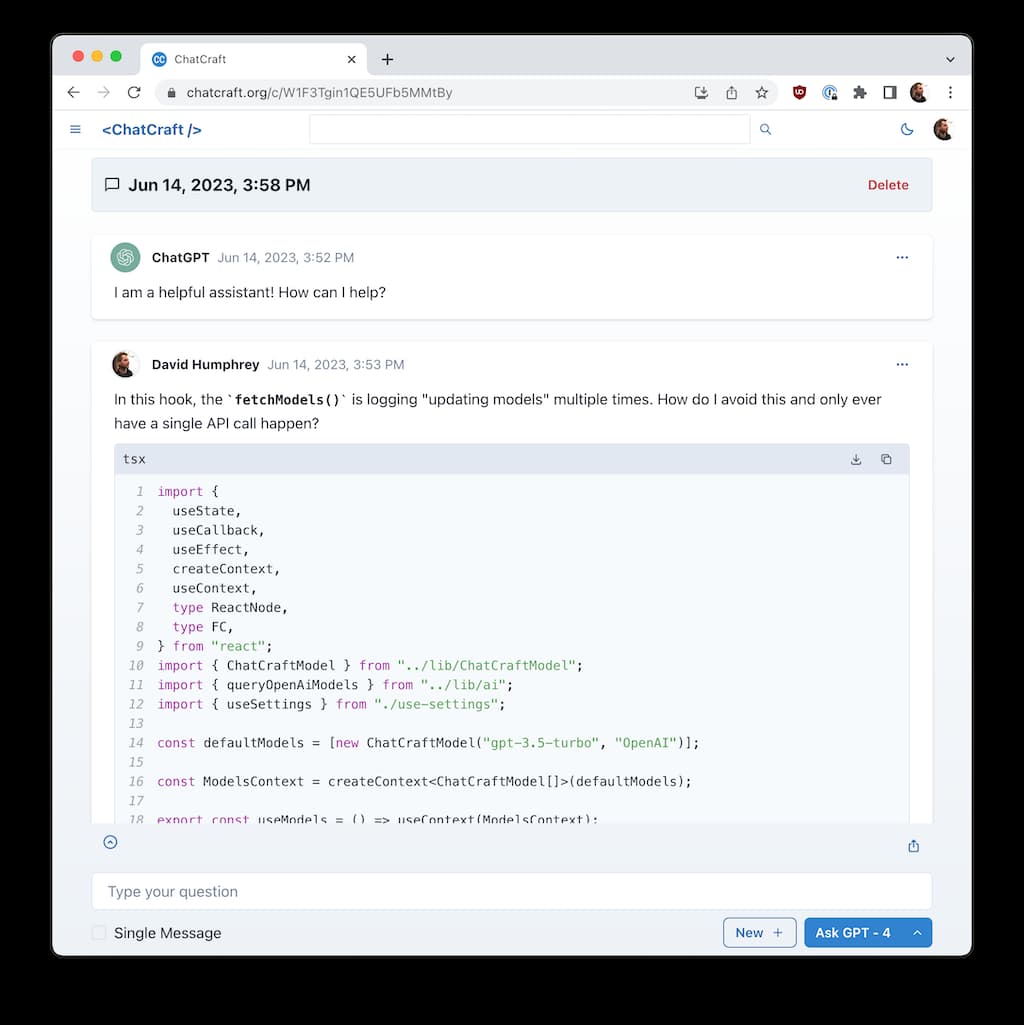The width and height of the screenshot is (1024, 1025).
Task: Open the hamburger sidebar menu
Action: (x=75, y=129)
